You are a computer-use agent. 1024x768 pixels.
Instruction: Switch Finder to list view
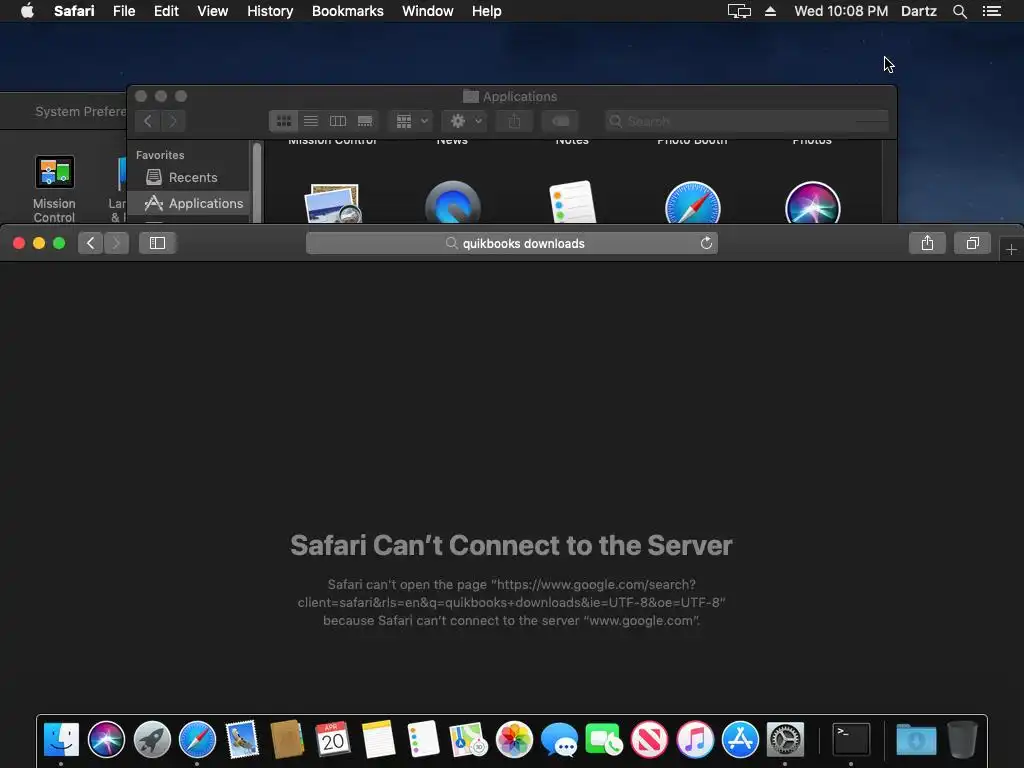pyautogui.click(x=311, y=121)
